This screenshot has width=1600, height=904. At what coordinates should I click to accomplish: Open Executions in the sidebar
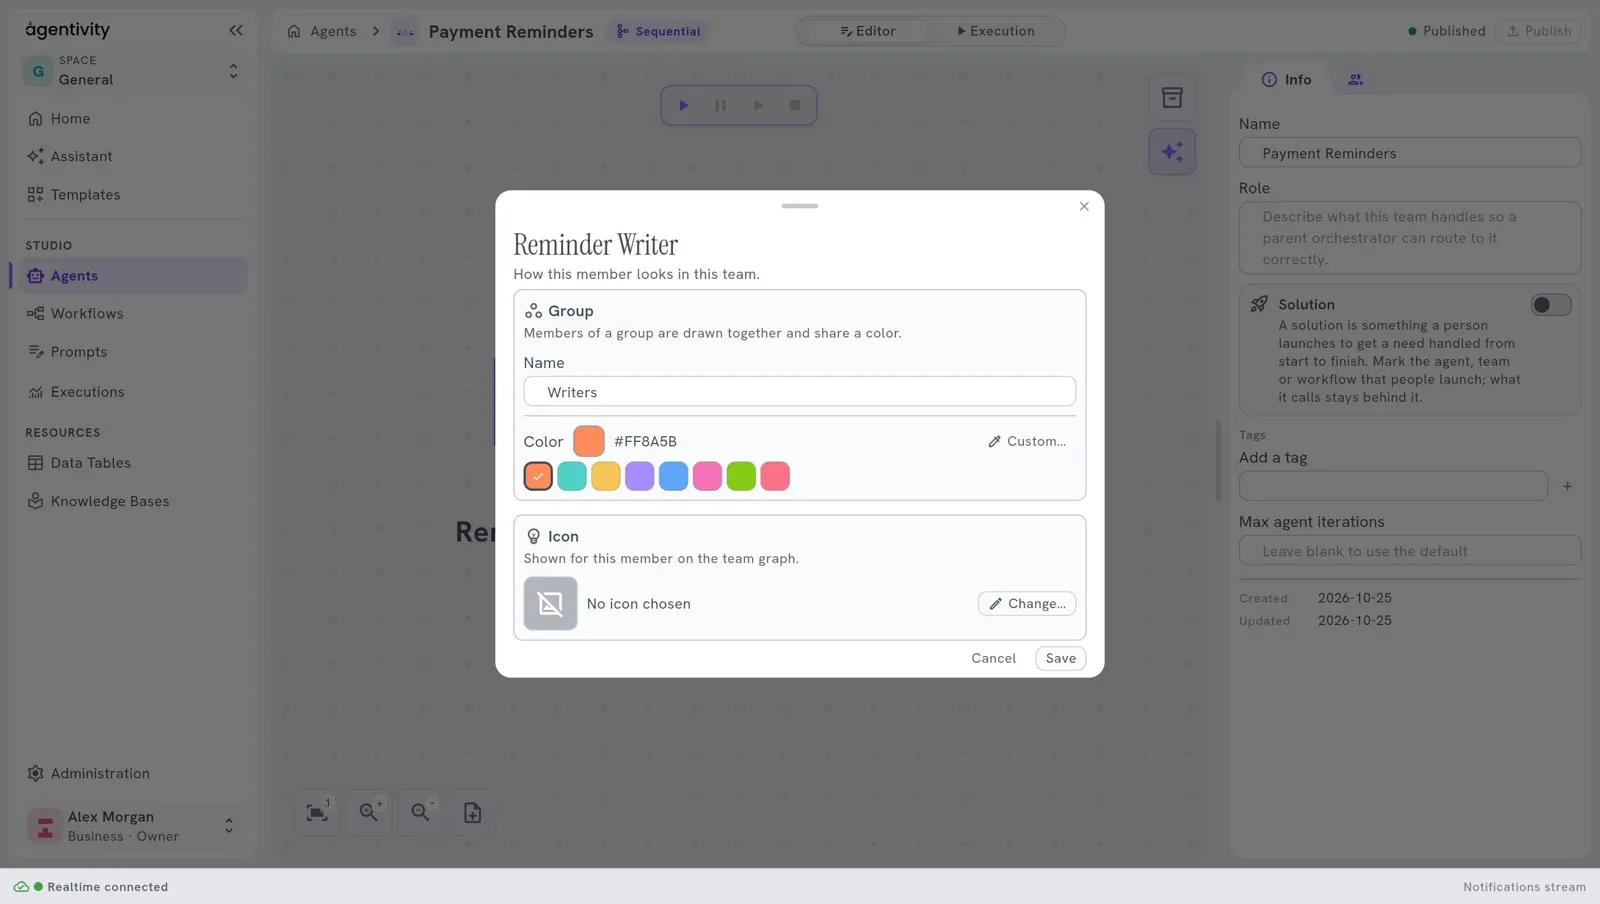132,392
